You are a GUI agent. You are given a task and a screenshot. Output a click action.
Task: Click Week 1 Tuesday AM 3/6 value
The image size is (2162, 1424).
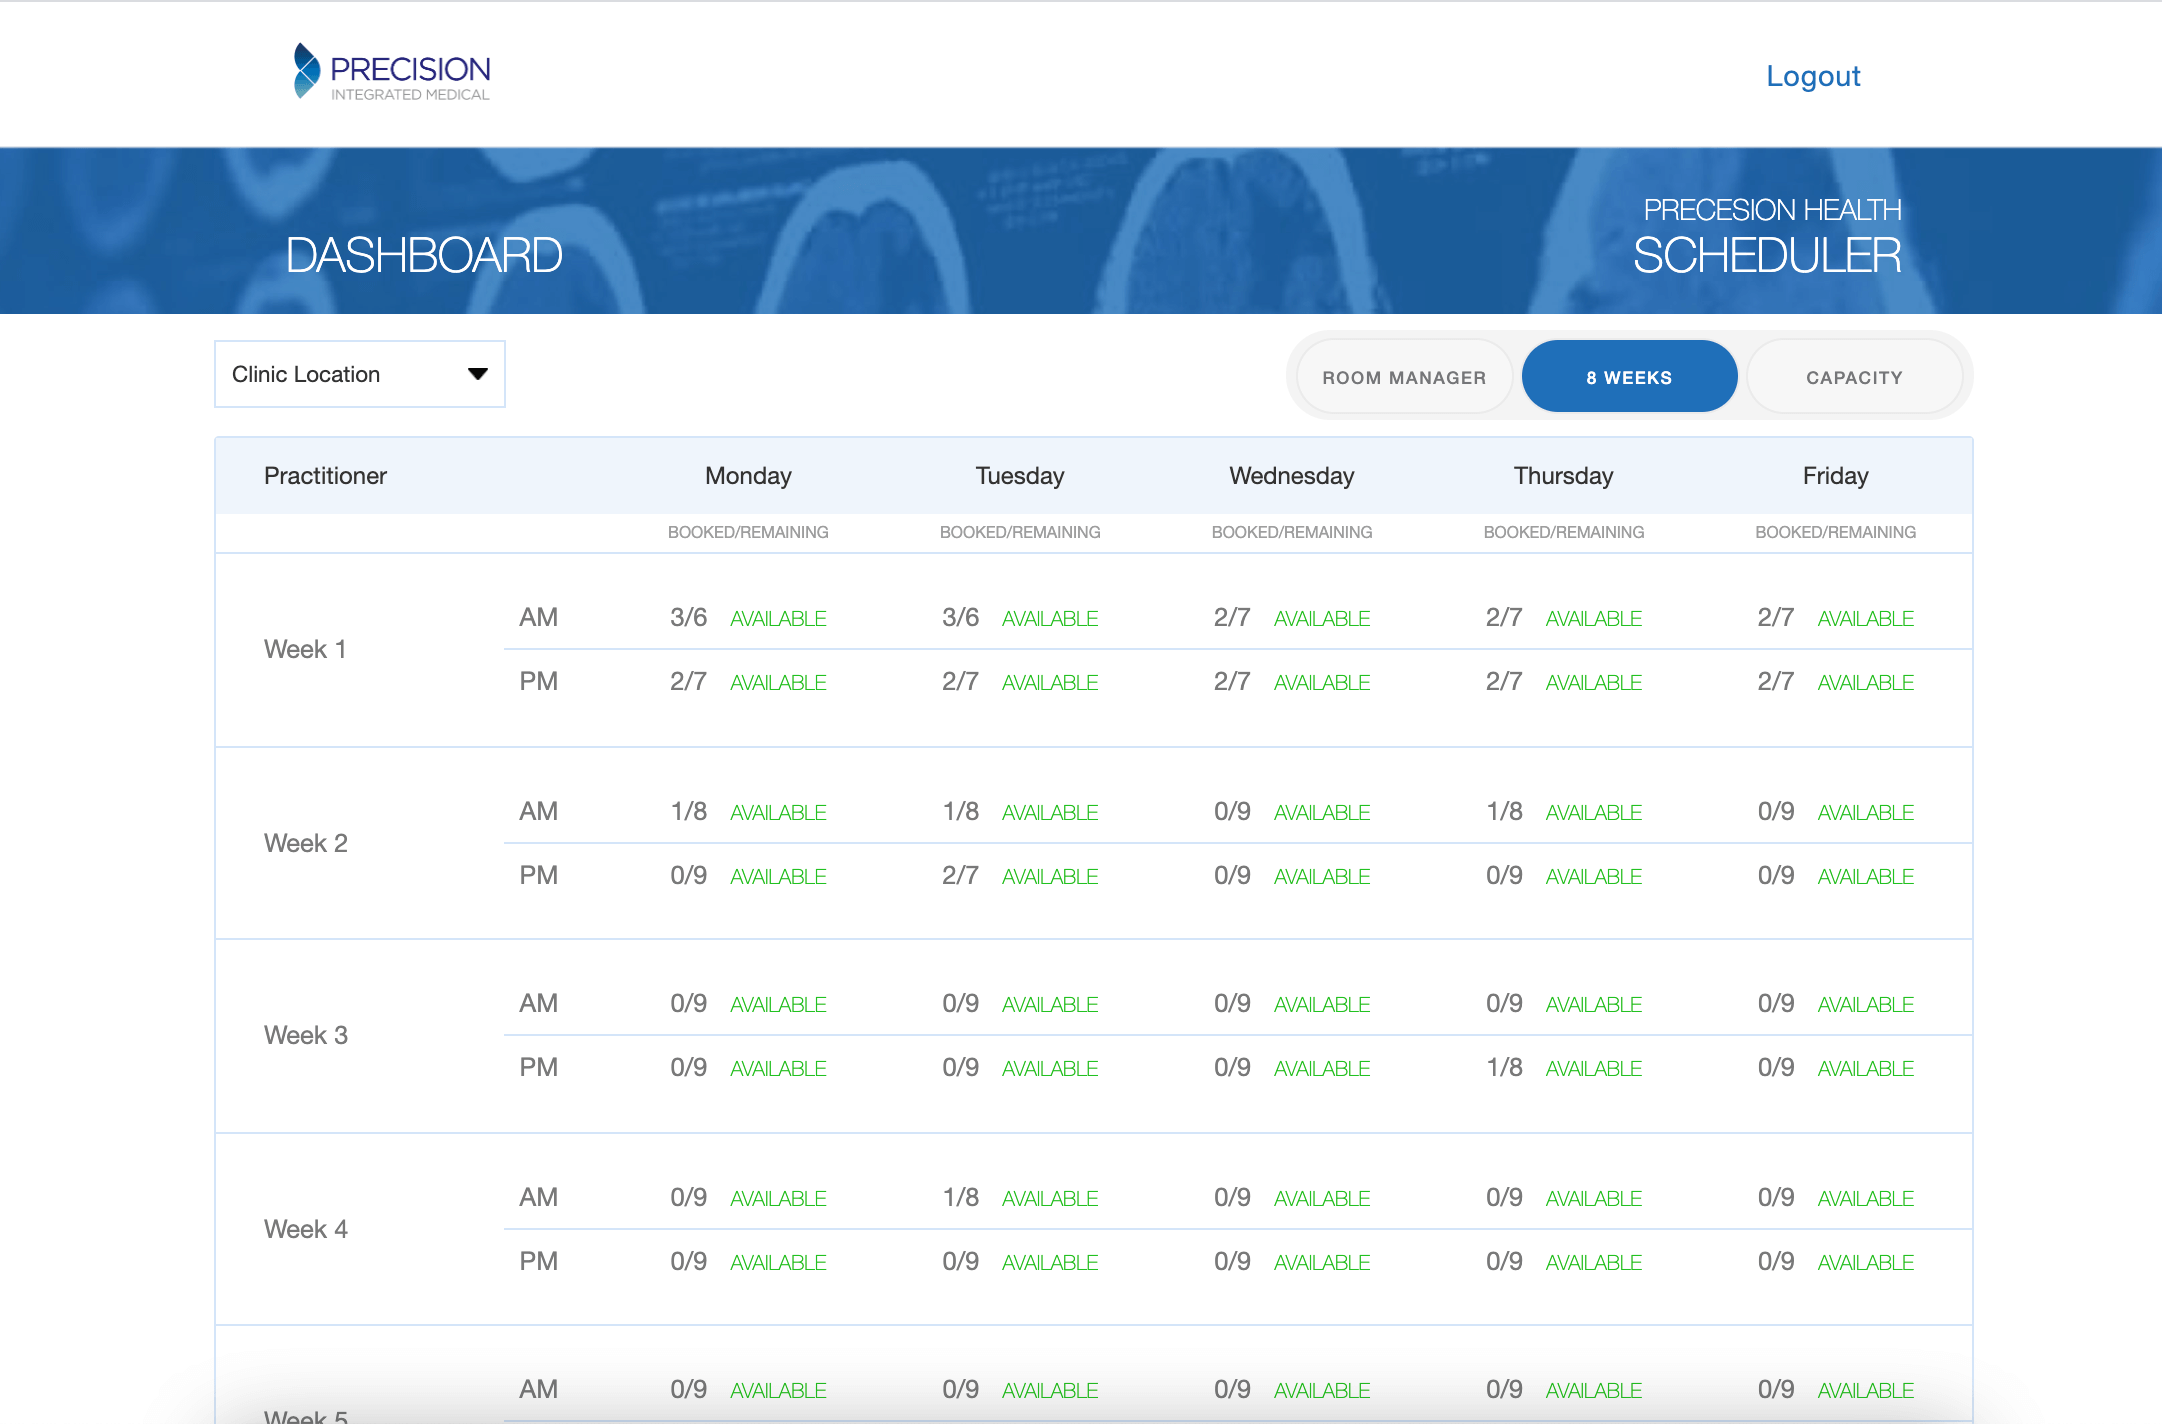(x=961, y=617)
